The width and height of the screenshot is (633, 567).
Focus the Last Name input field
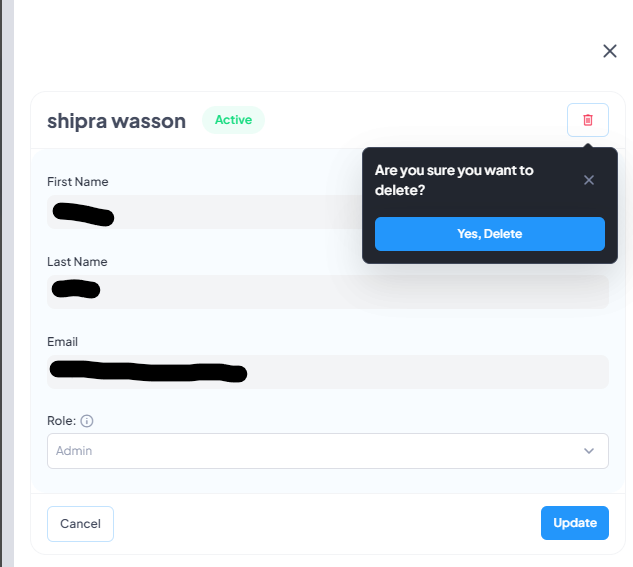point(328,292)
